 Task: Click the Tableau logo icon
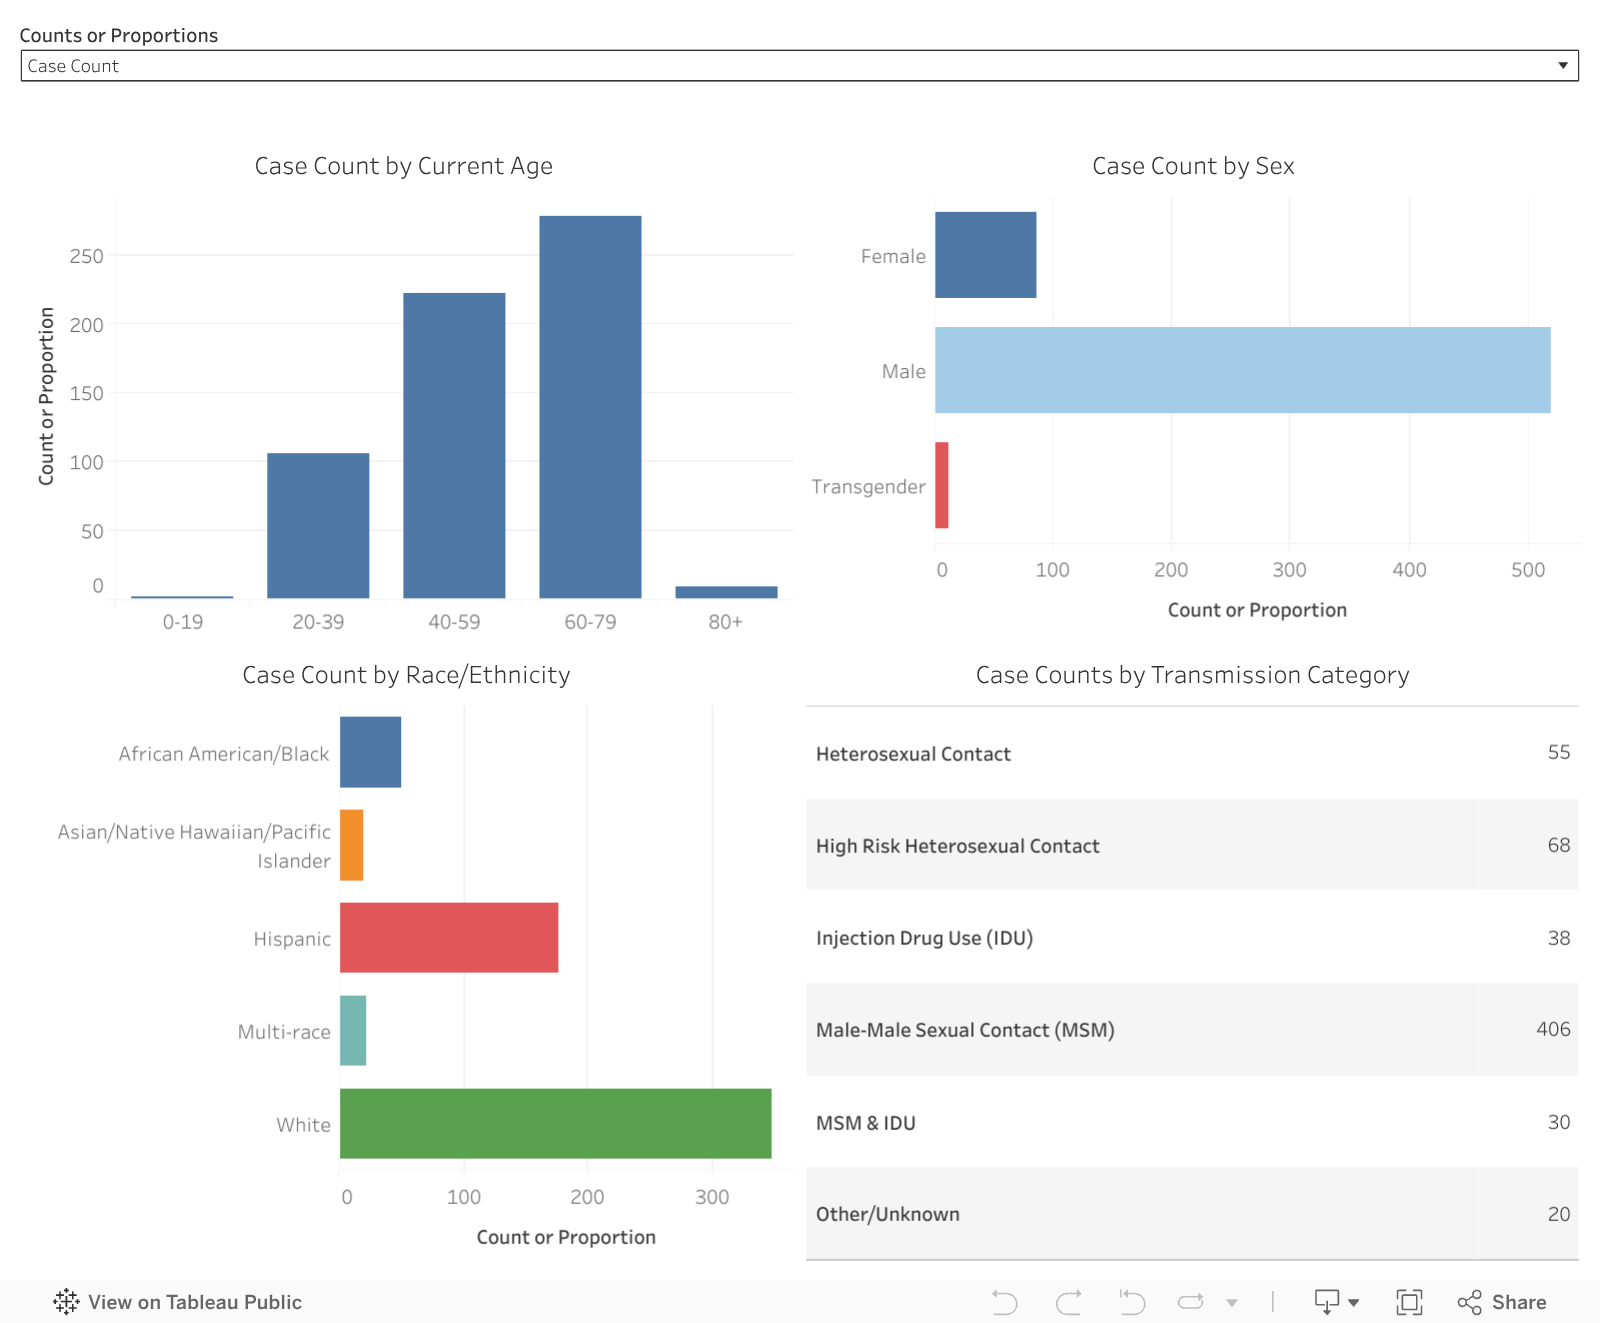66,1302
